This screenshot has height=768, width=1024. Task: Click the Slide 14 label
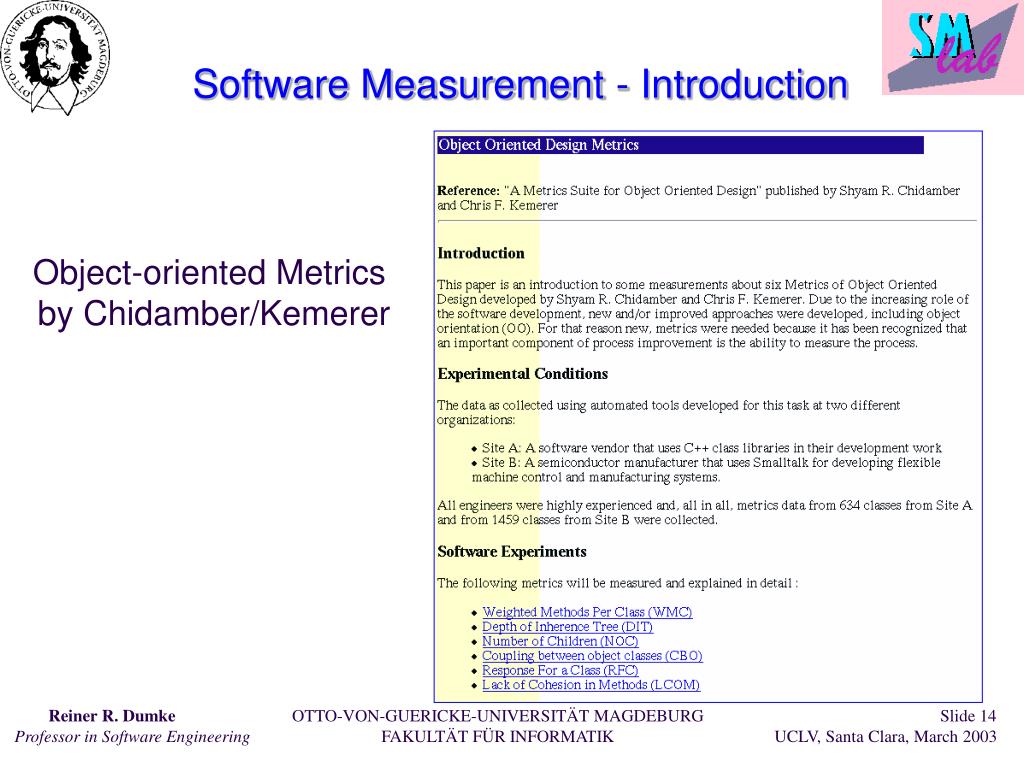click(x=968, y=716)
